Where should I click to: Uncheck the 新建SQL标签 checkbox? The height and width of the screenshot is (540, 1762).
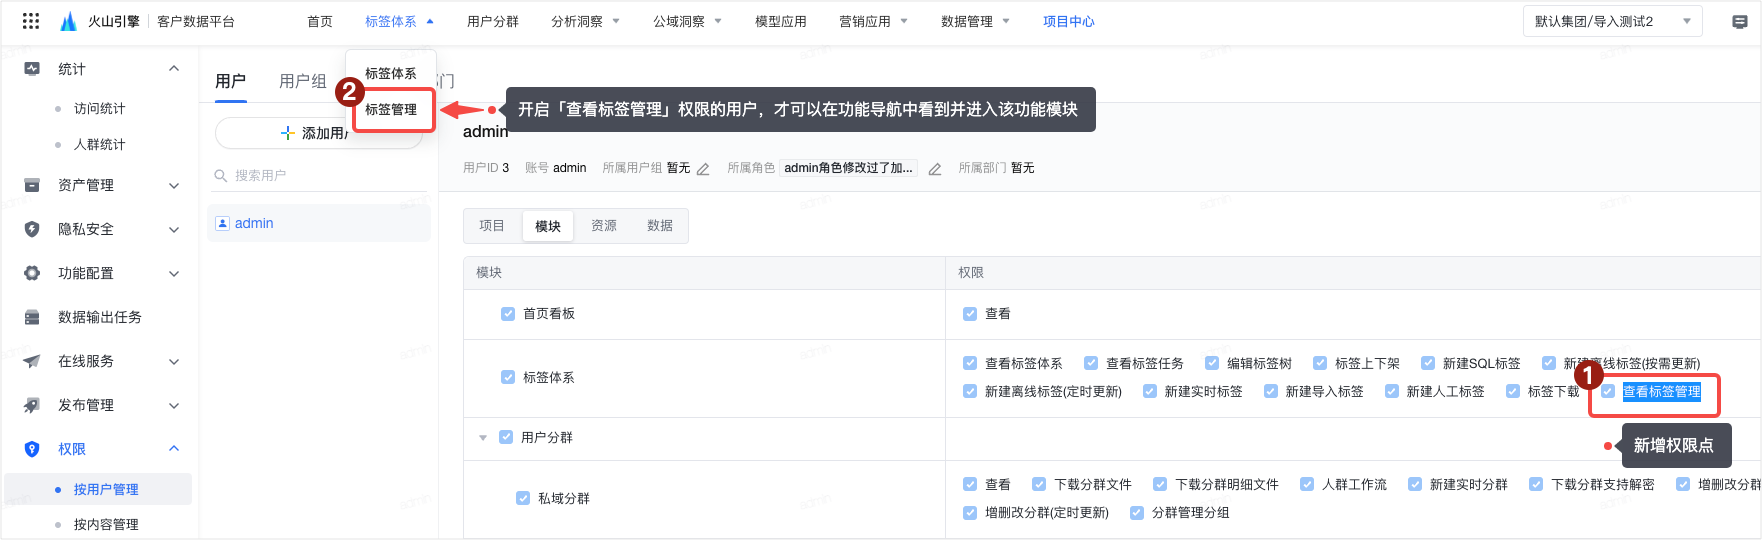click(x=1428, y=364)
